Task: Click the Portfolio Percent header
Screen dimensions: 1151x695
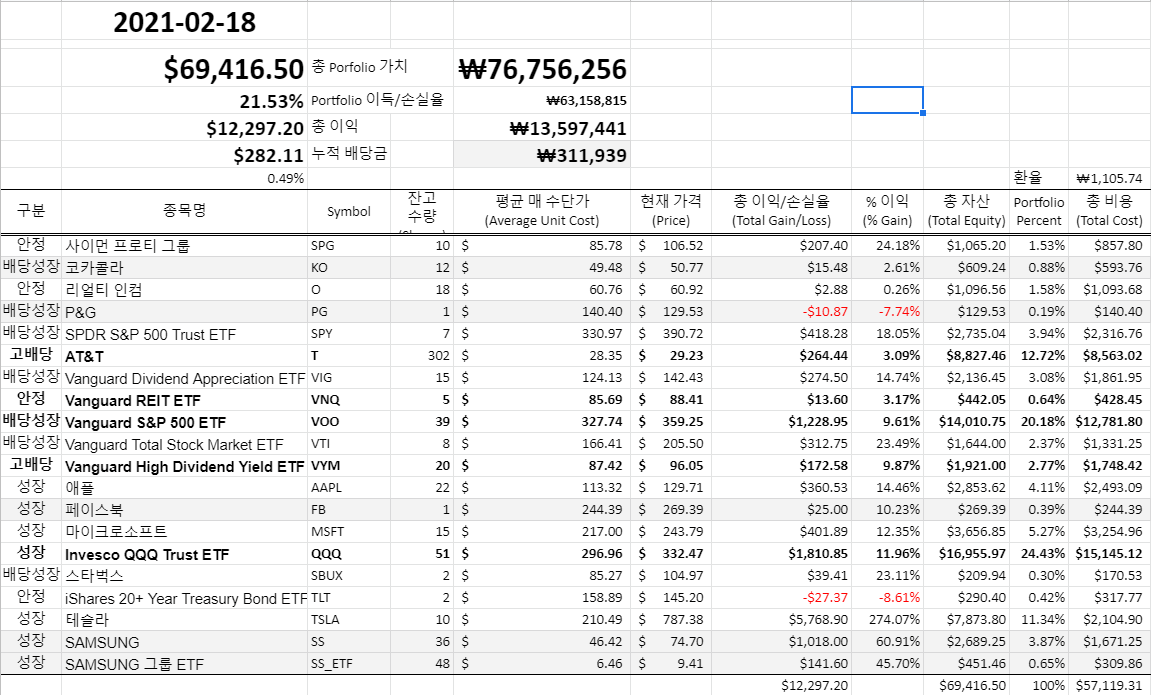Action: [1039, 211]
